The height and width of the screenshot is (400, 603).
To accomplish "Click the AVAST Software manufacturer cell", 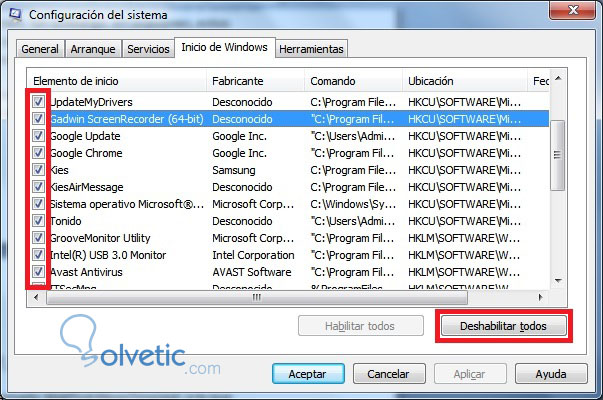I will (252, 272).
